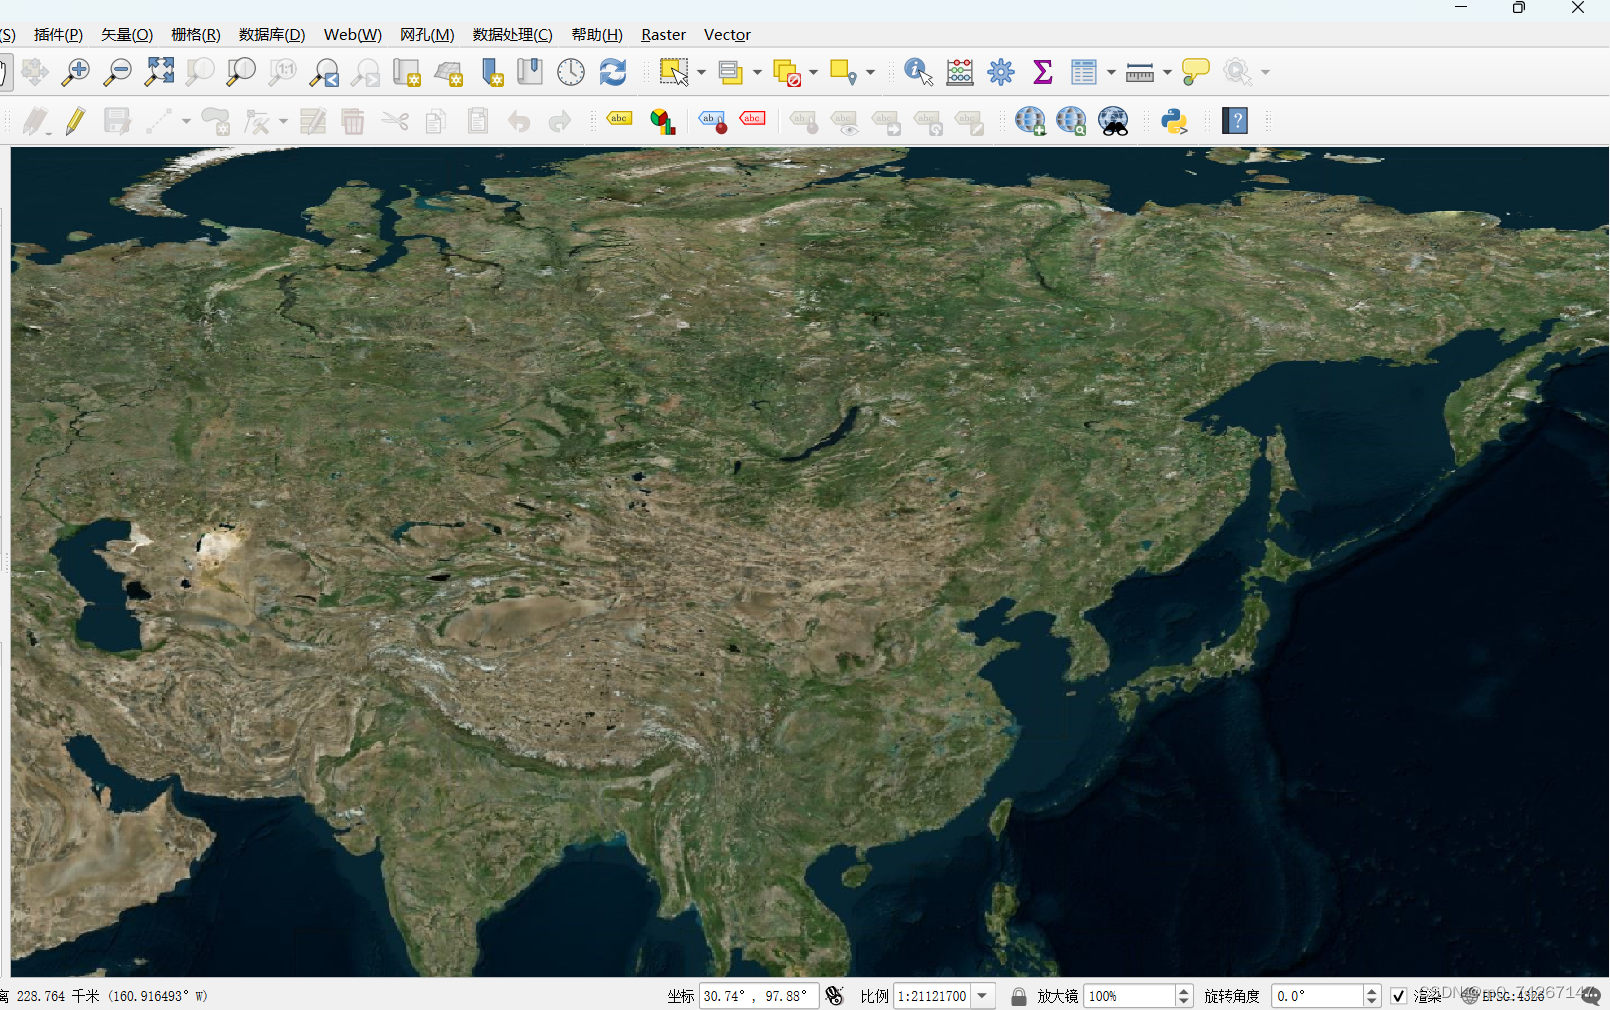Screen dimensions: 1610x1010
Task: Click inside the coordinate input field
Action: 755,996
